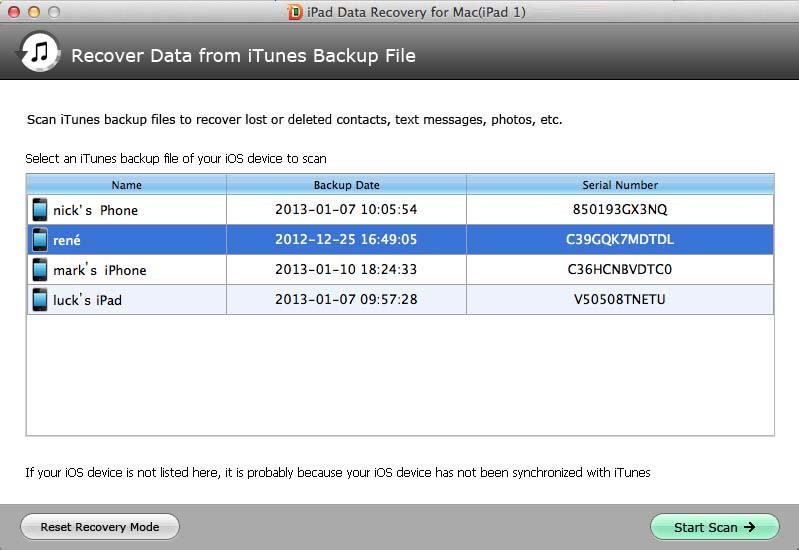This screenshot has width=799, height=550.
Task: Click the app icon in the title bar
Action: 295,12
